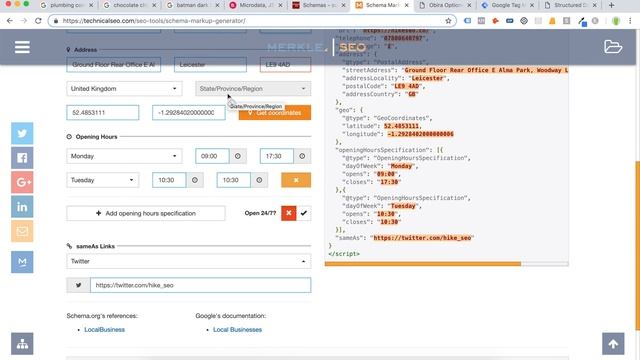Open a new browser tab

tap(611, 5)
